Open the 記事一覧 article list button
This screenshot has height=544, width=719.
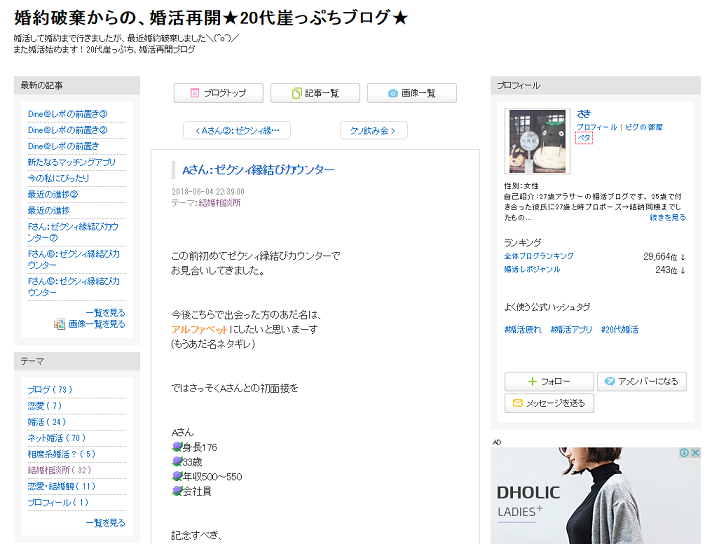pyautogui.click(x=315, y=93)
